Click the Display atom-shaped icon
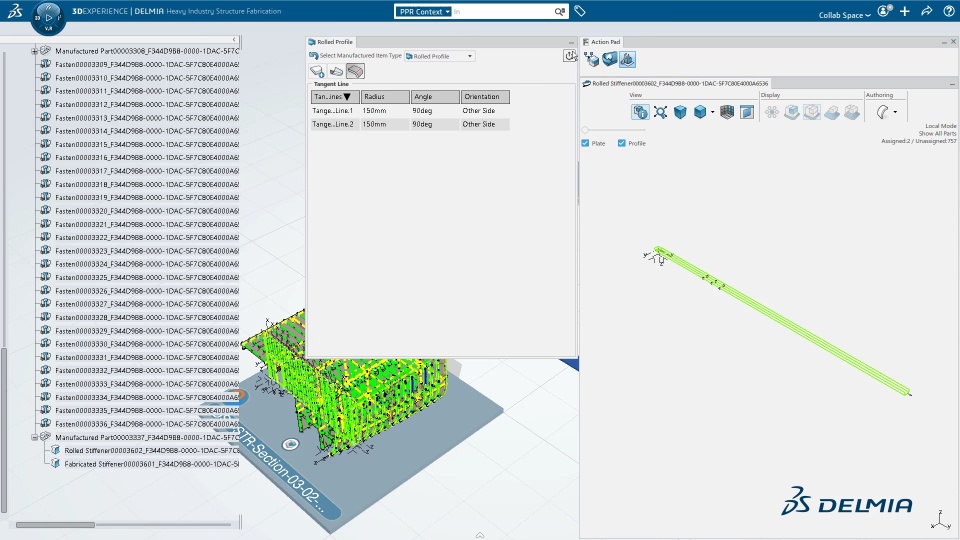The width and height of the screenshot is (960, 540). (771, 112)
